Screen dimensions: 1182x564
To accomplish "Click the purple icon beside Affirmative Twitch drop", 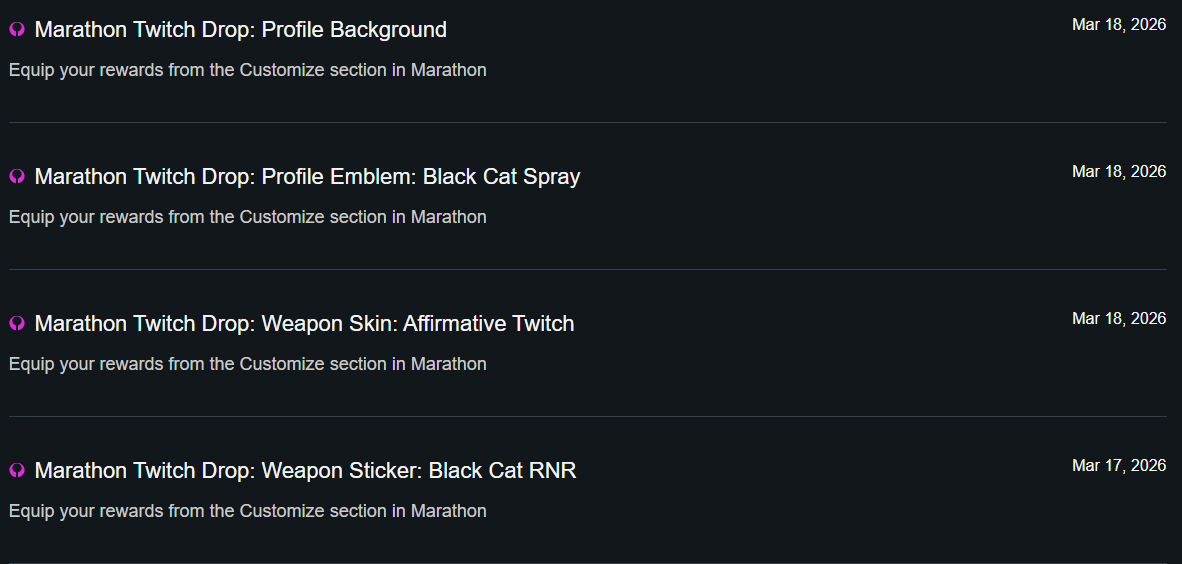I will (17, 324).
